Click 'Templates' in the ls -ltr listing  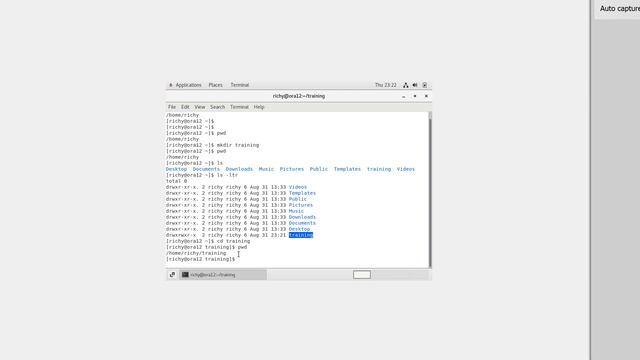302,193
